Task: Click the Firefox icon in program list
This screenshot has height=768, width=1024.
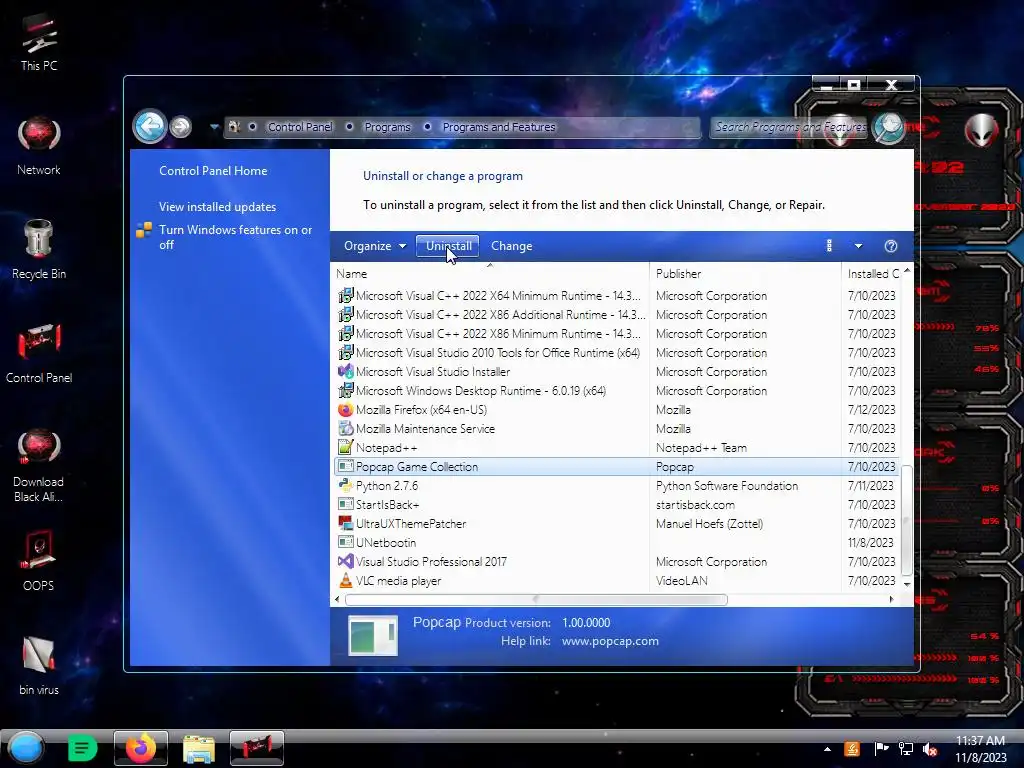Action: click(x=345, y=409)
